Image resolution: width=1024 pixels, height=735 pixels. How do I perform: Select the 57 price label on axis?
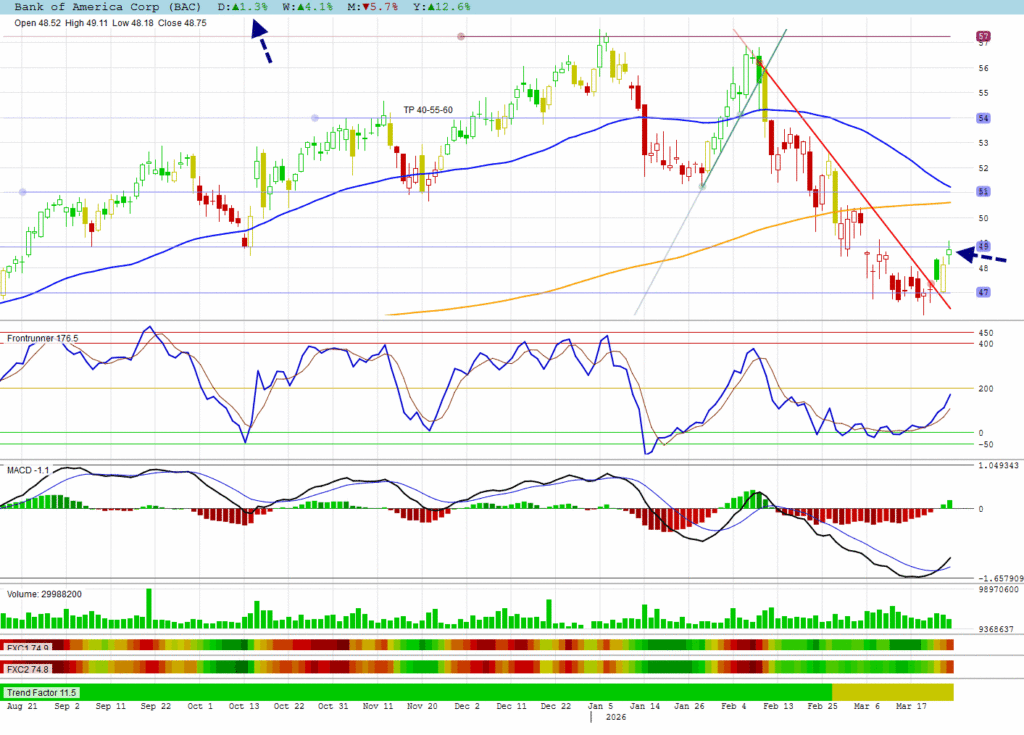[983, 37]
